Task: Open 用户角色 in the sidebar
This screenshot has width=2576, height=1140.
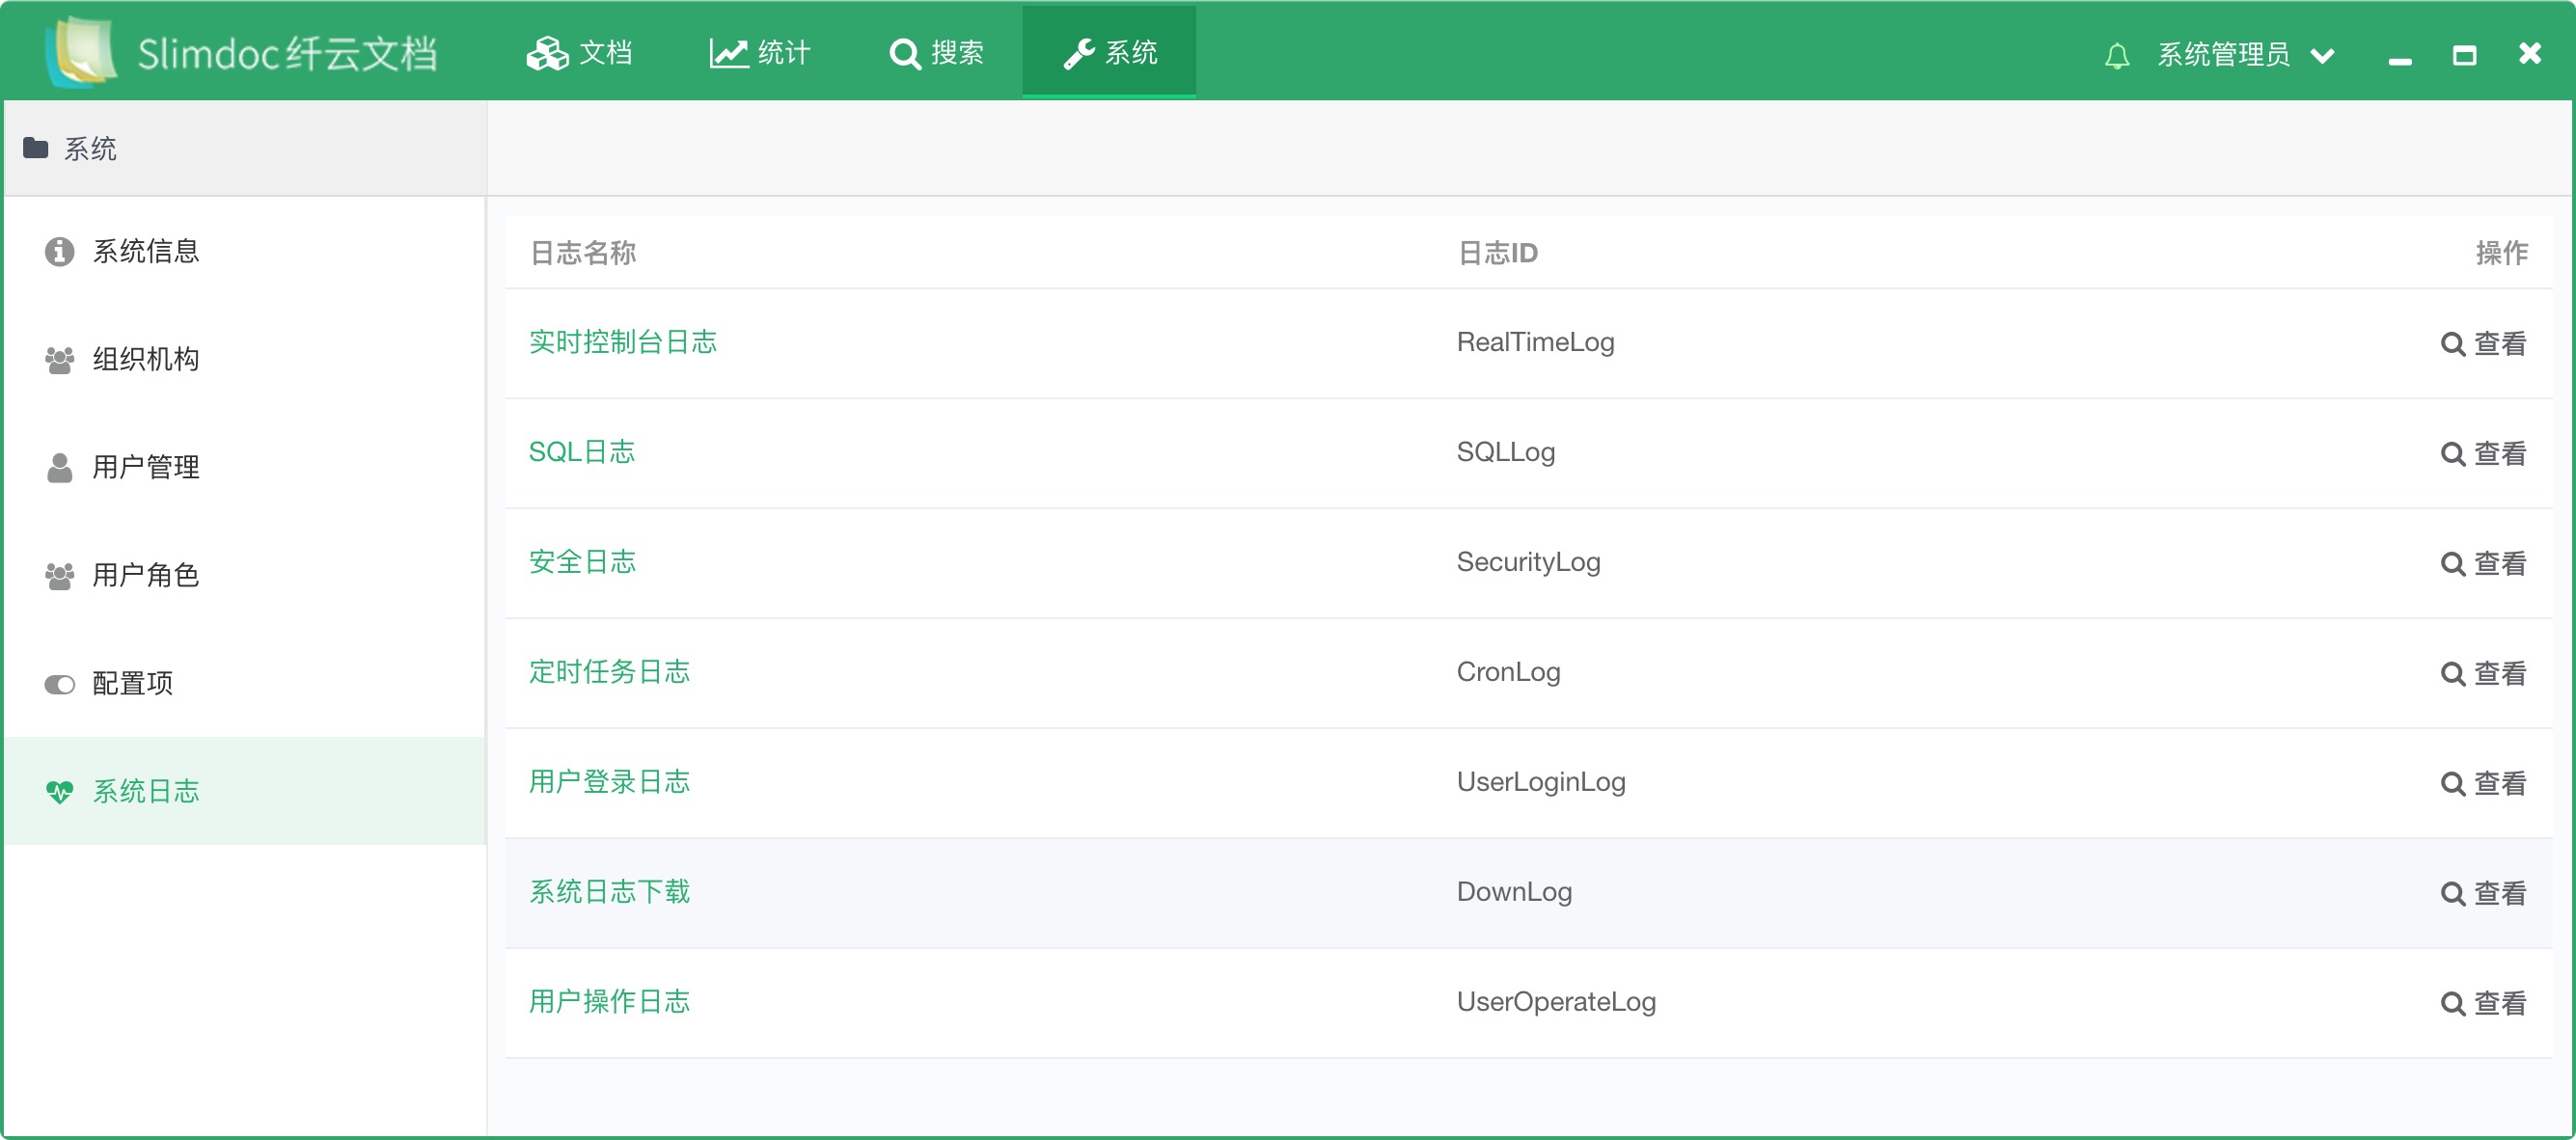Action: point(244,575)
